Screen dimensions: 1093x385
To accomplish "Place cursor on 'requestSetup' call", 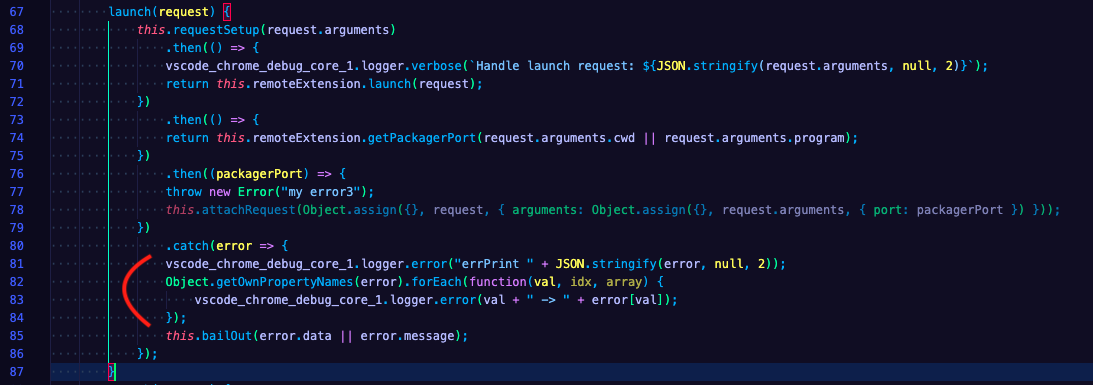I will point(217,29).
